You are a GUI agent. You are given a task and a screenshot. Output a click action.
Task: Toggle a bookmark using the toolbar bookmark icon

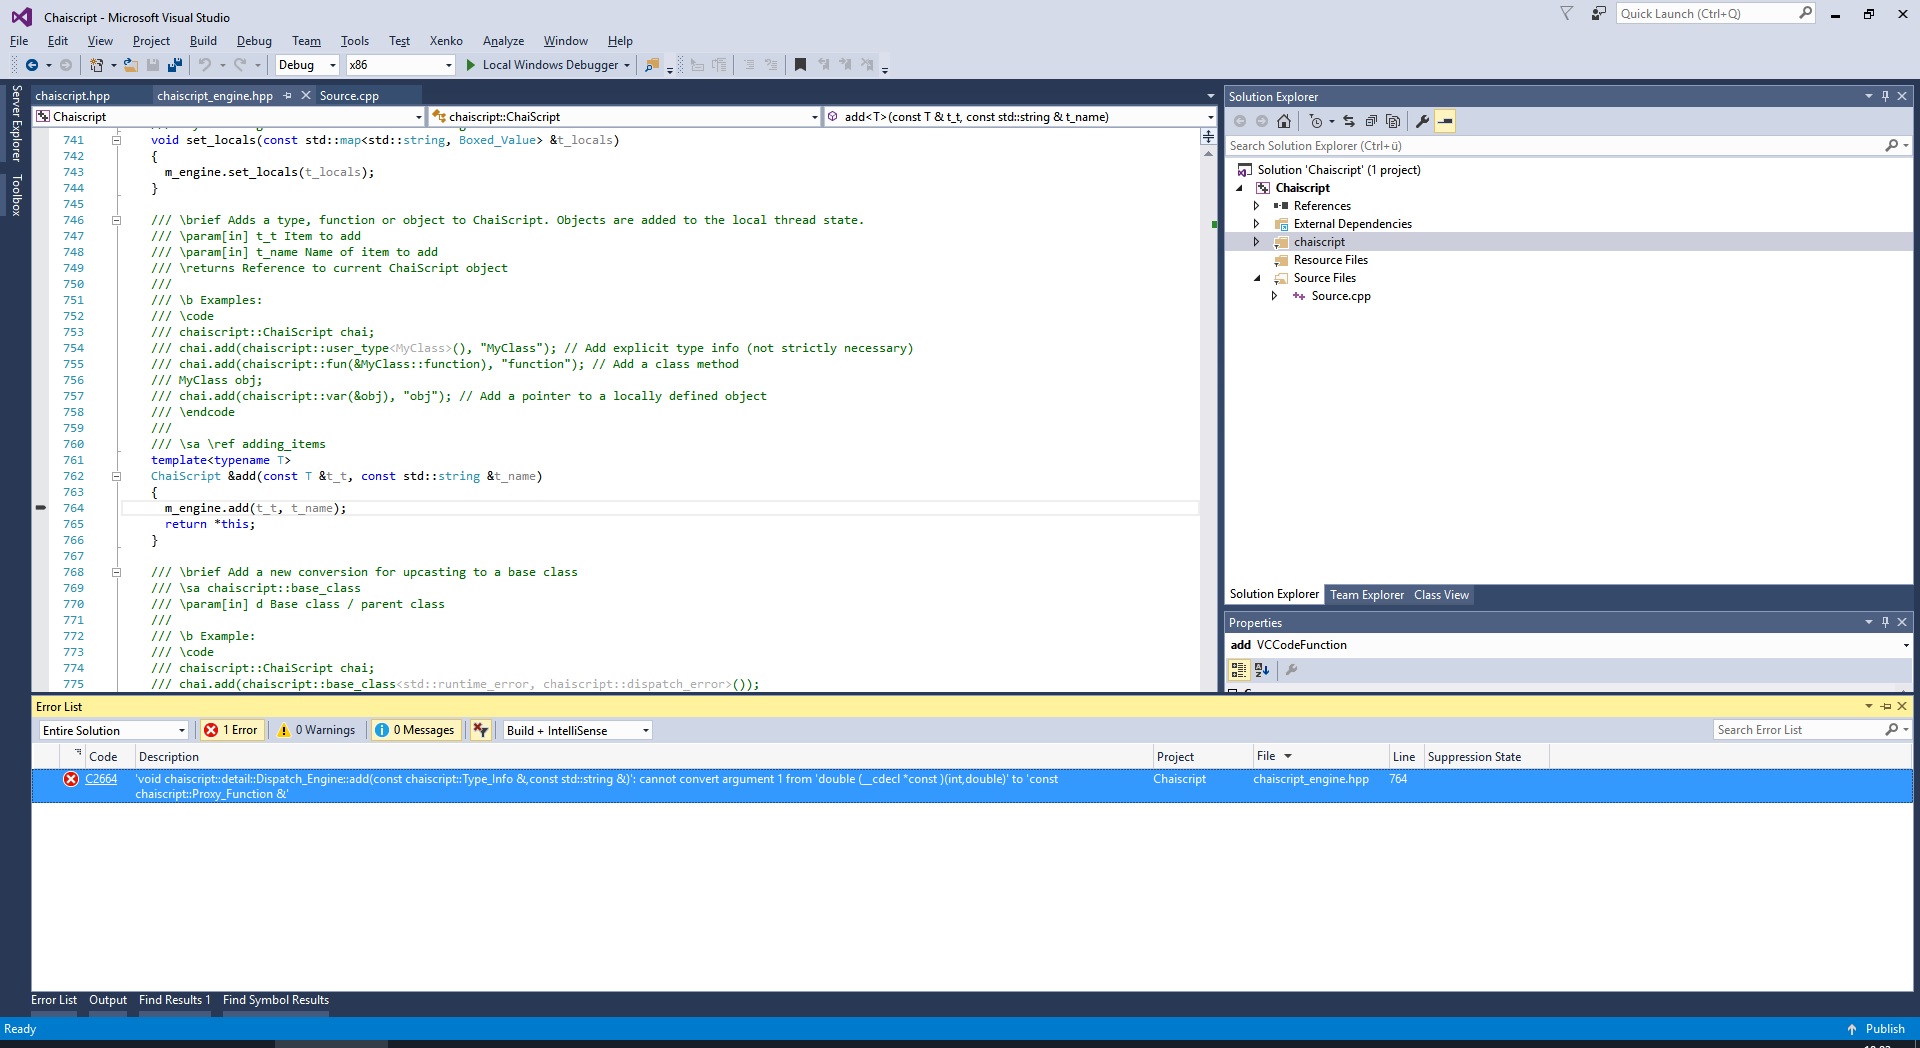click(x=800, y=65)
